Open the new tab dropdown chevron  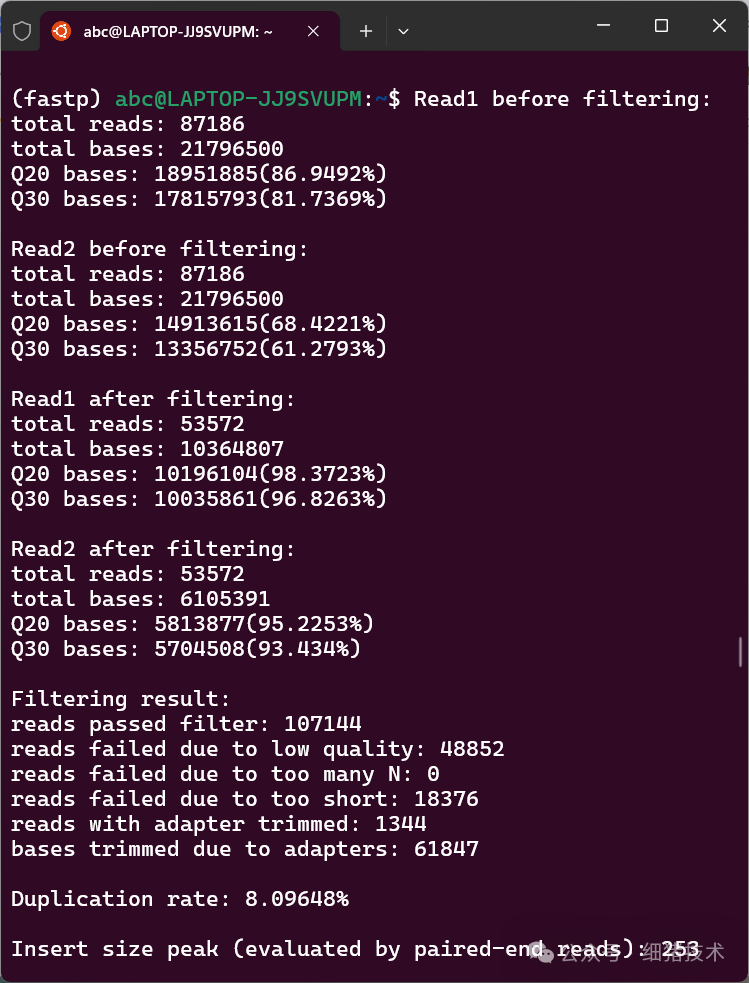click(x=403, y=31)
